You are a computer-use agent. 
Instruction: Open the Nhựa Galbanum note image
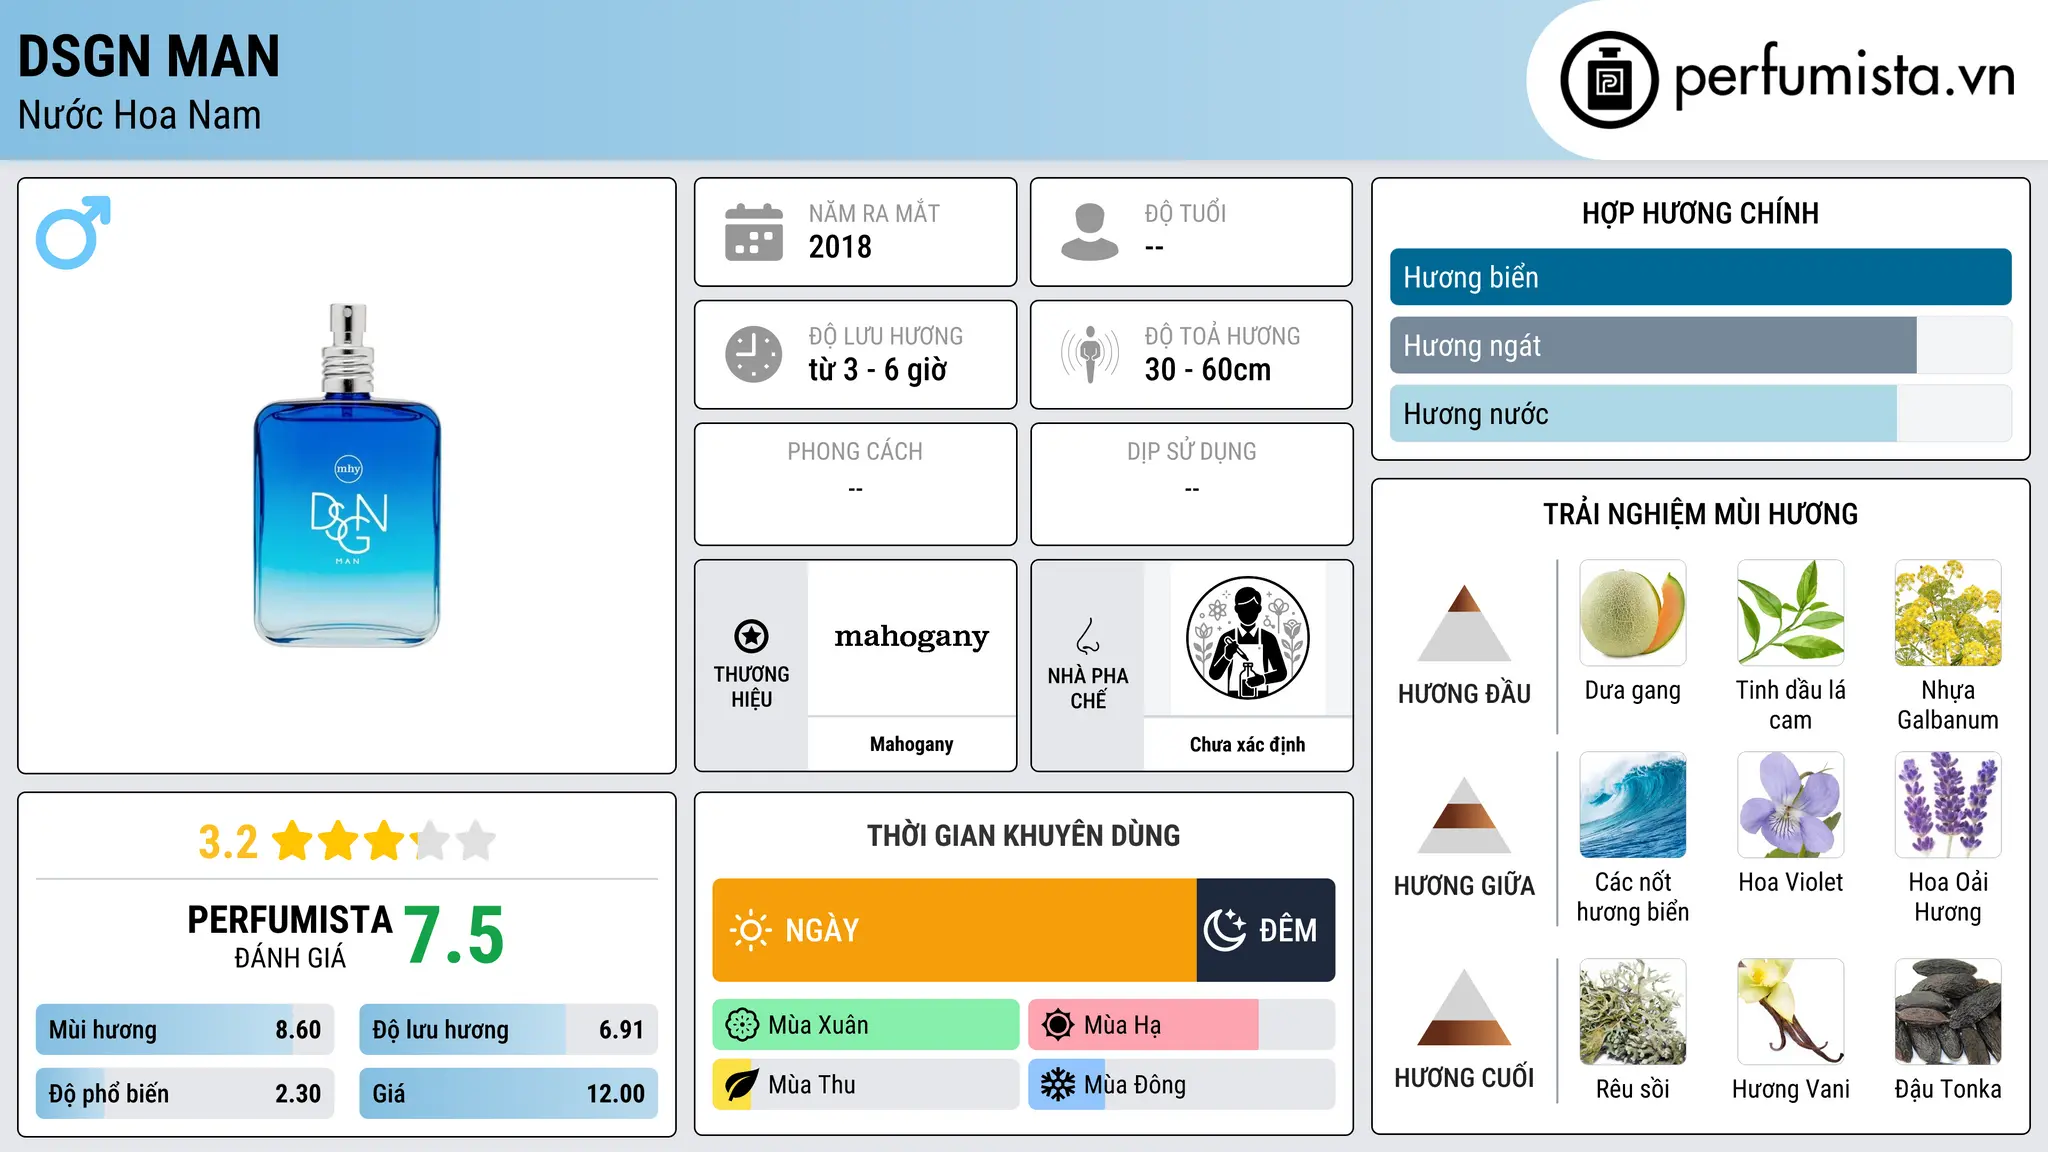coord(1948,613)
